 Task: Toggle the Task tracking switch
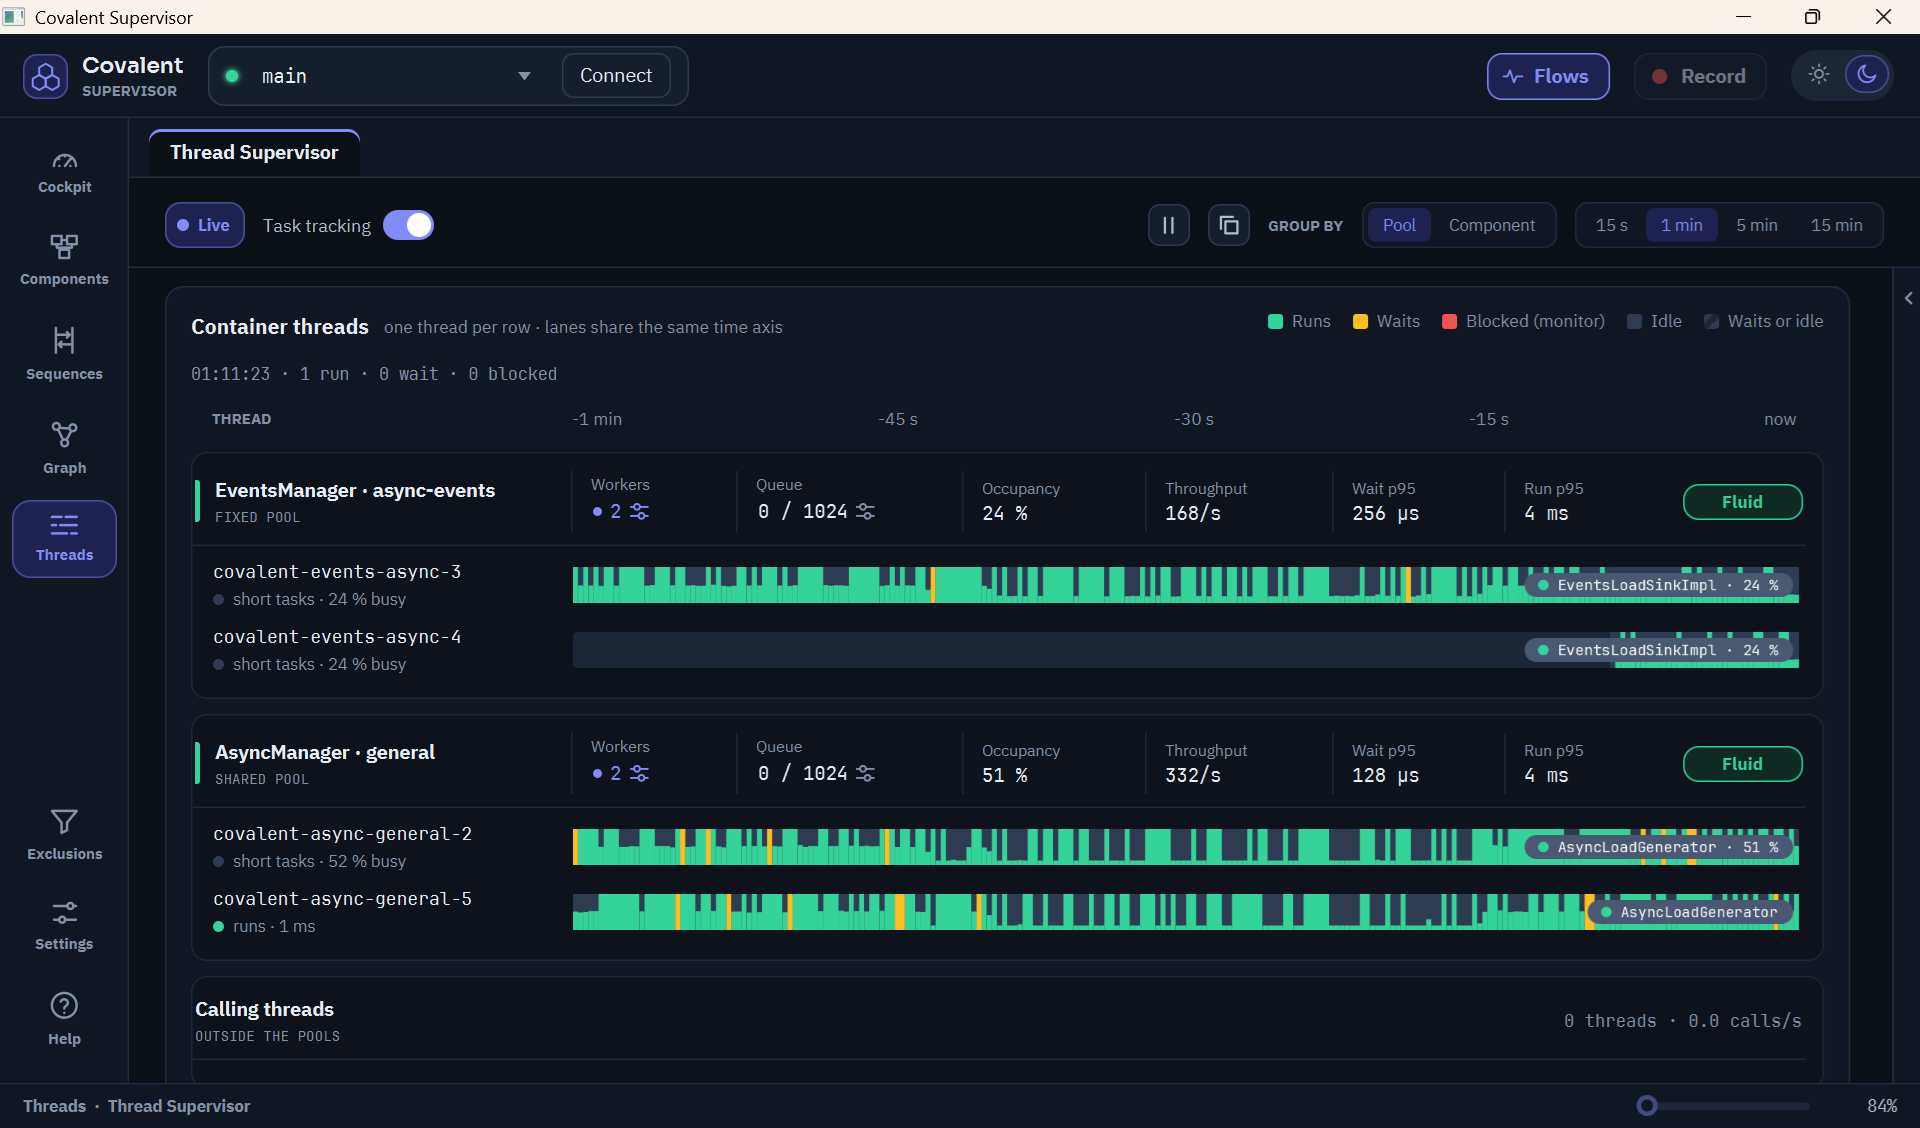[408, 225]
